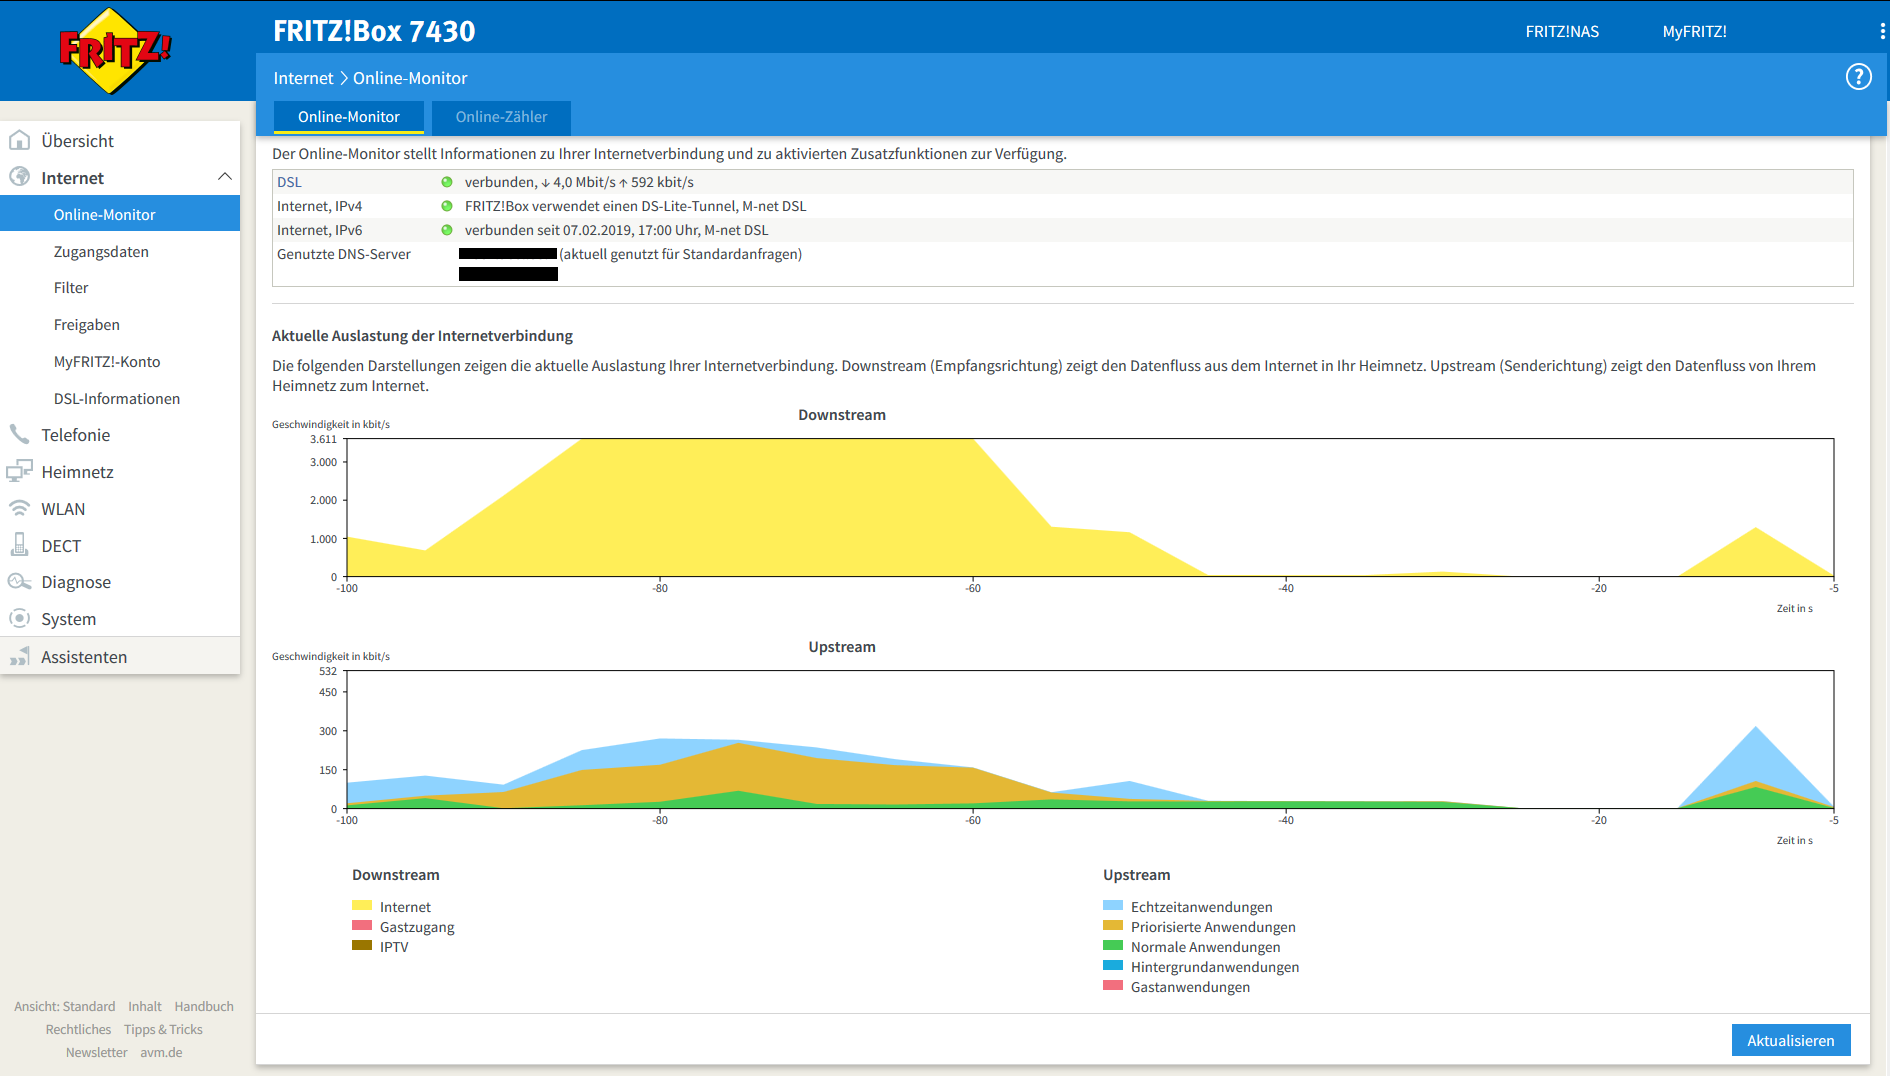Screen dimensions: 1890x1076
Task: Open MyFRITZ! link in header
Action: [1694, 32]
